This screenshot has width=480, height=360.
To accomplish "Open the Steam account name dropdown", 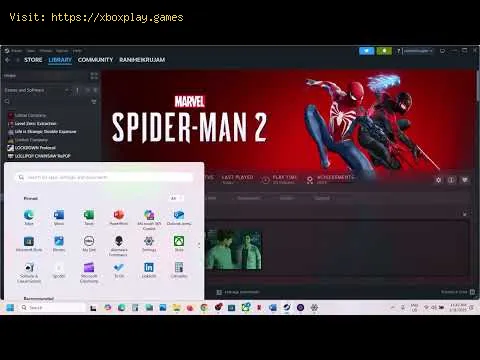I will 418,51.
